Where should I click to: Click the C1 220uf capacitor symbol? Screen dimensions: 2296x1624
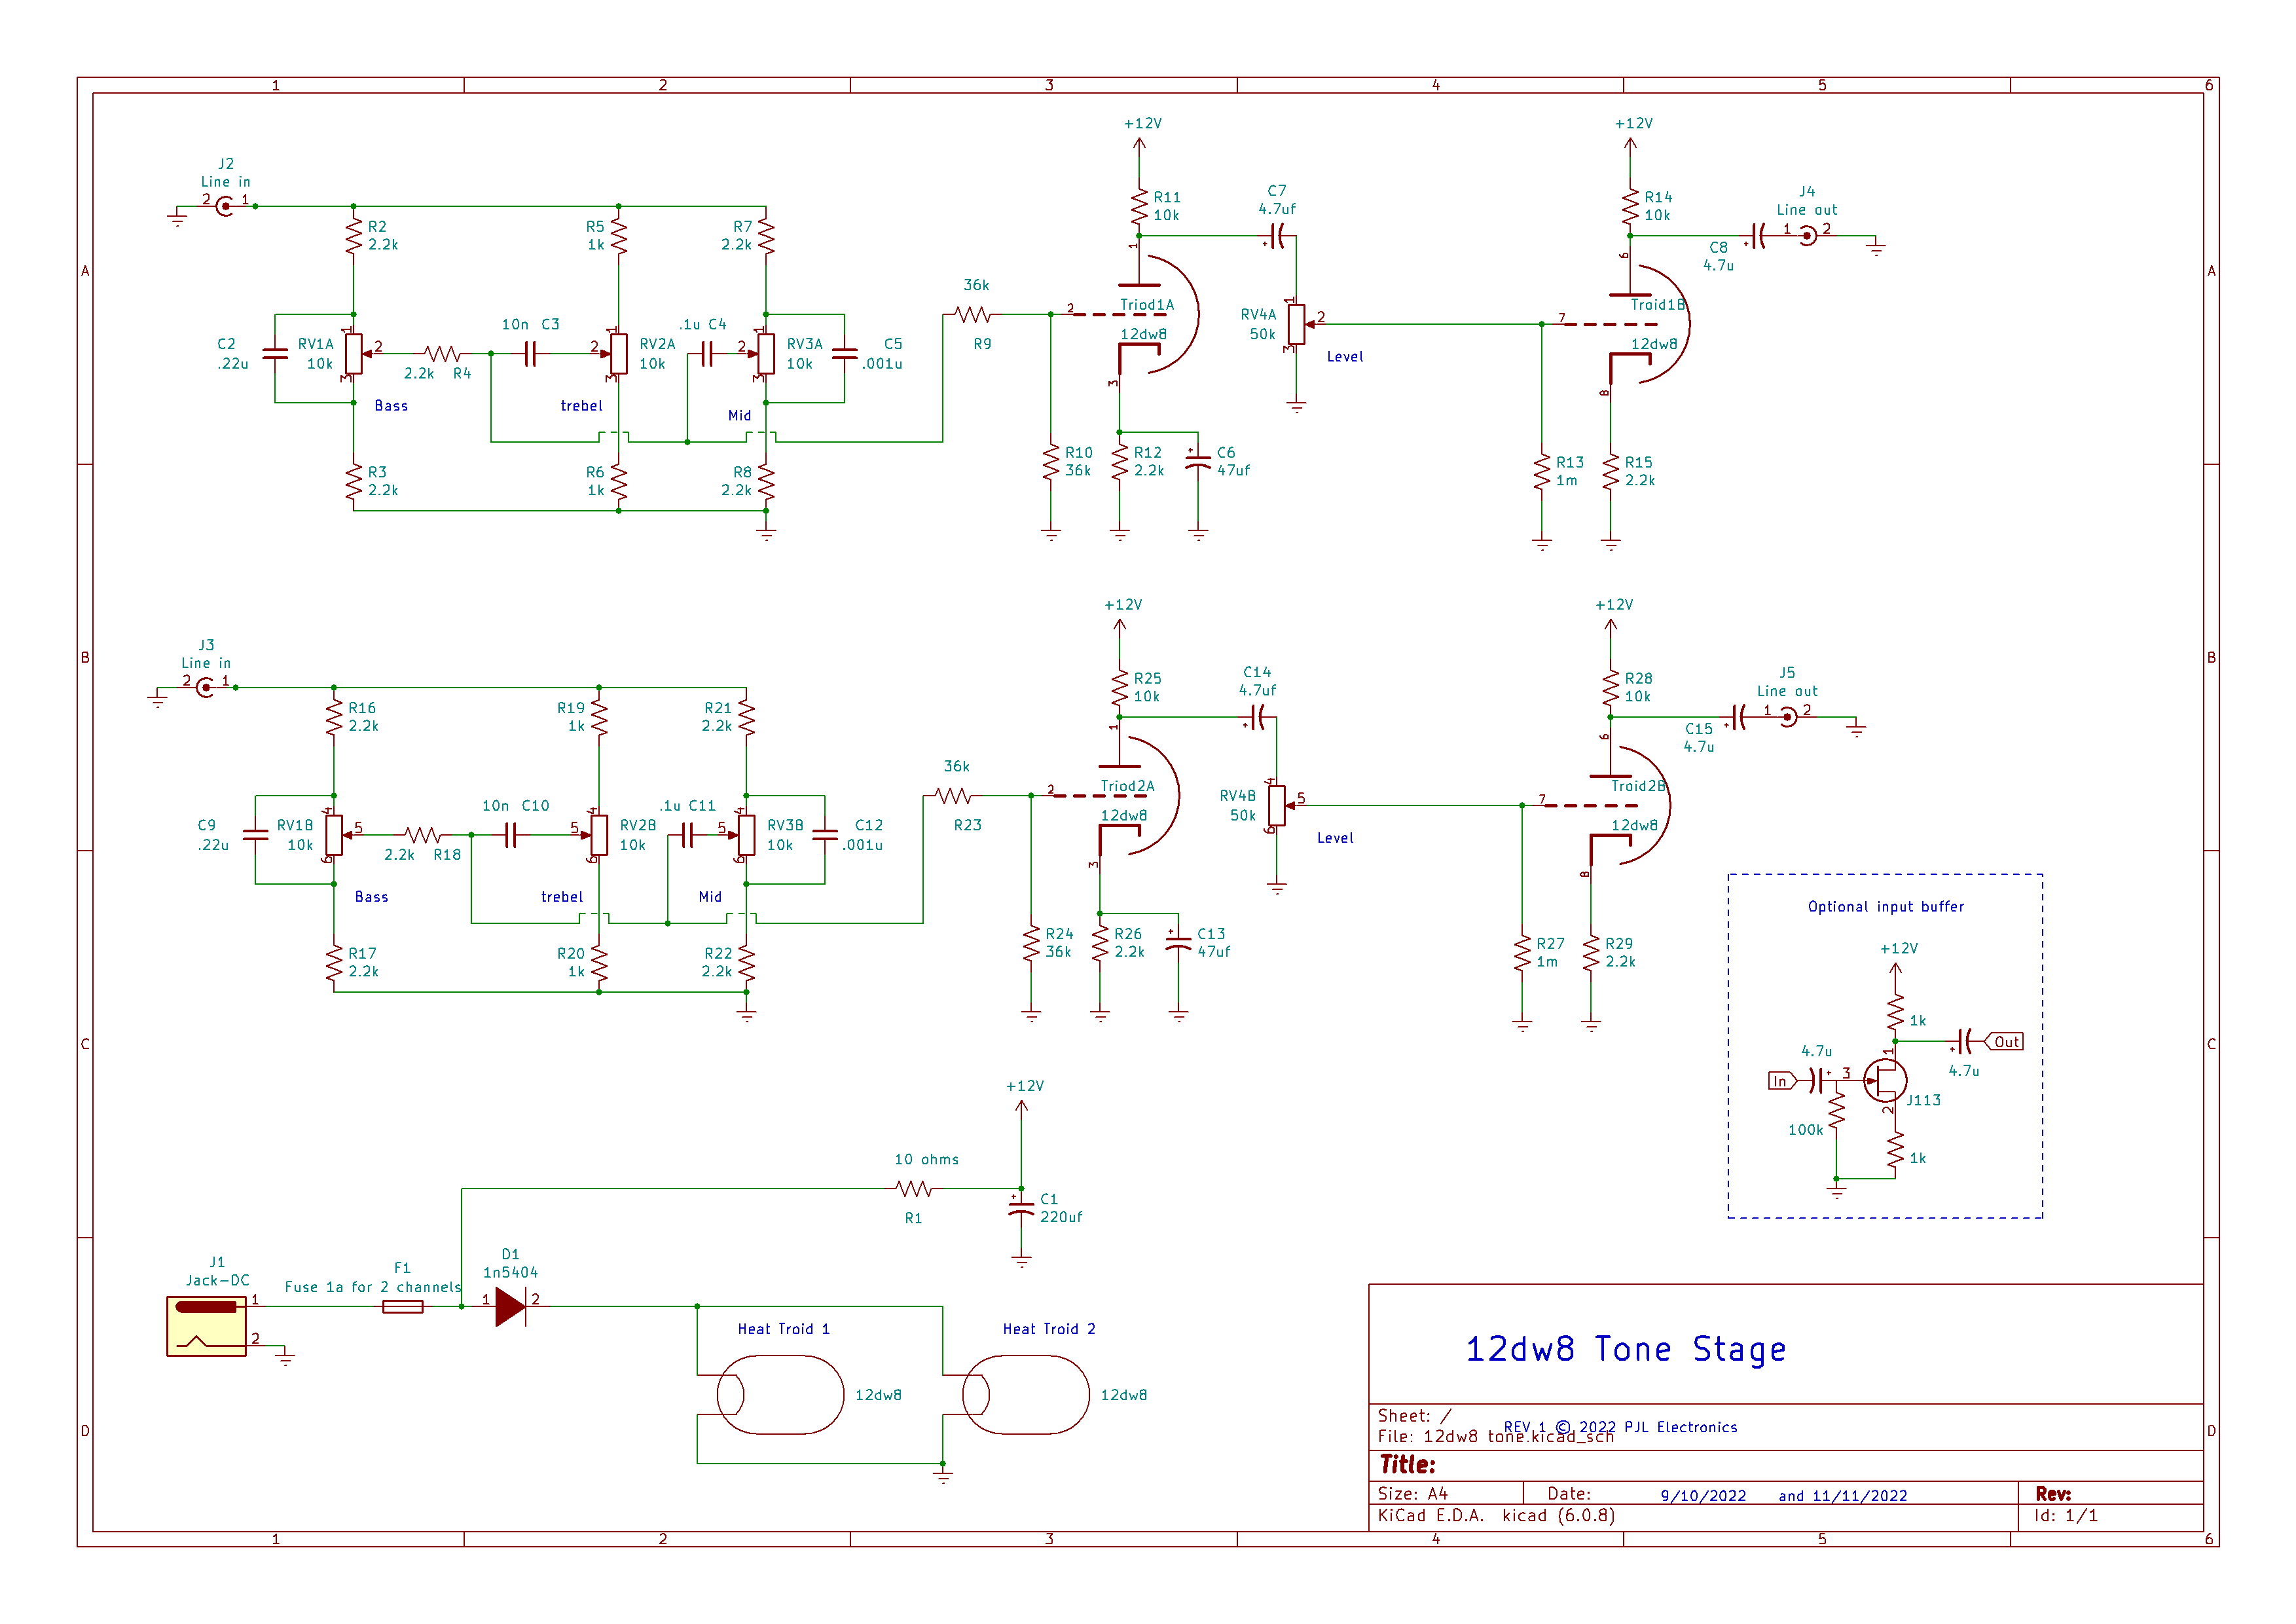1021,1208
